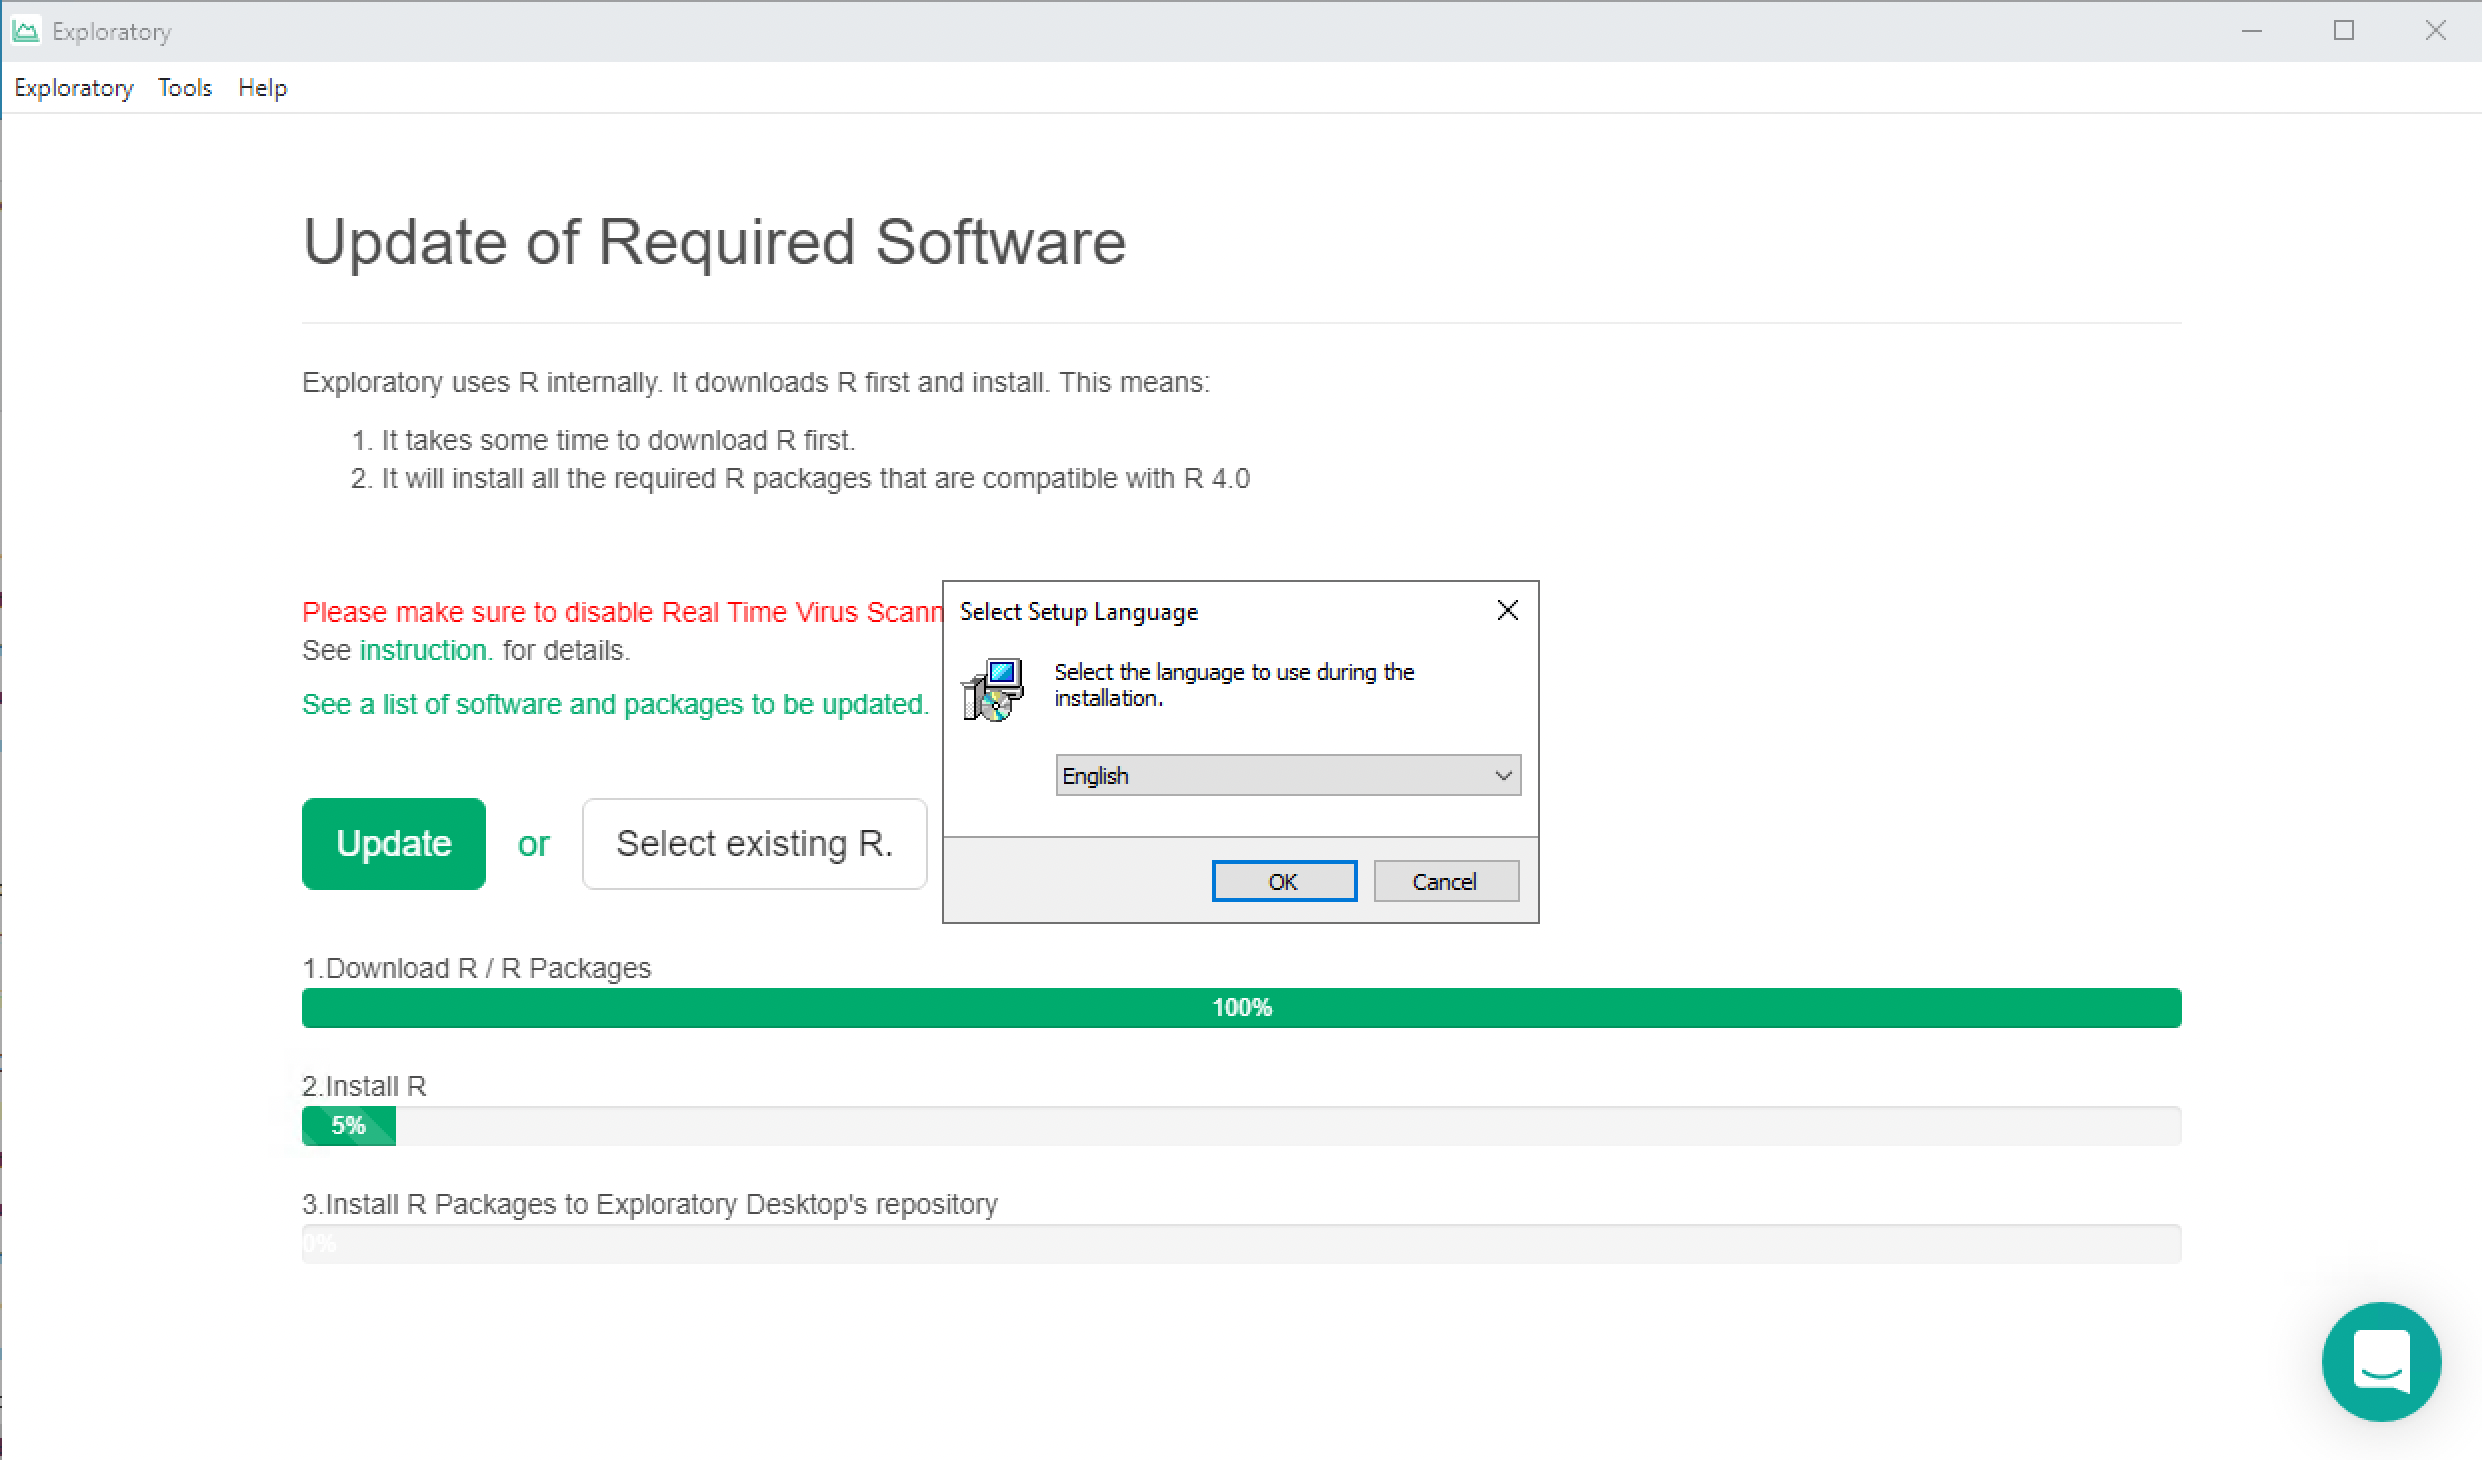Open the Help menu
2482x1460 pixels.
click(x=262, y=88)
